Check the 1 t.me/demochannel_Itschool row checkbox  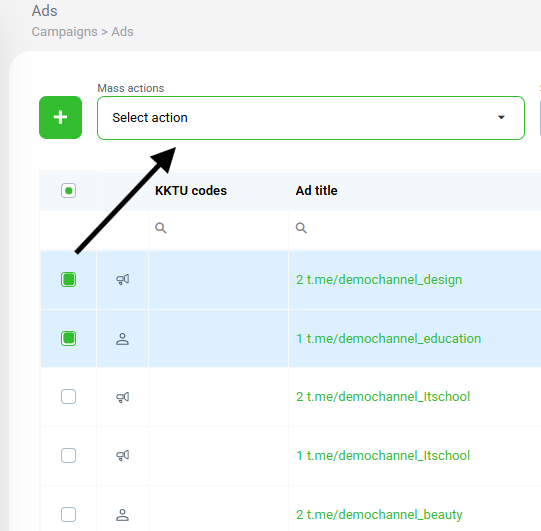pos(68,455)
